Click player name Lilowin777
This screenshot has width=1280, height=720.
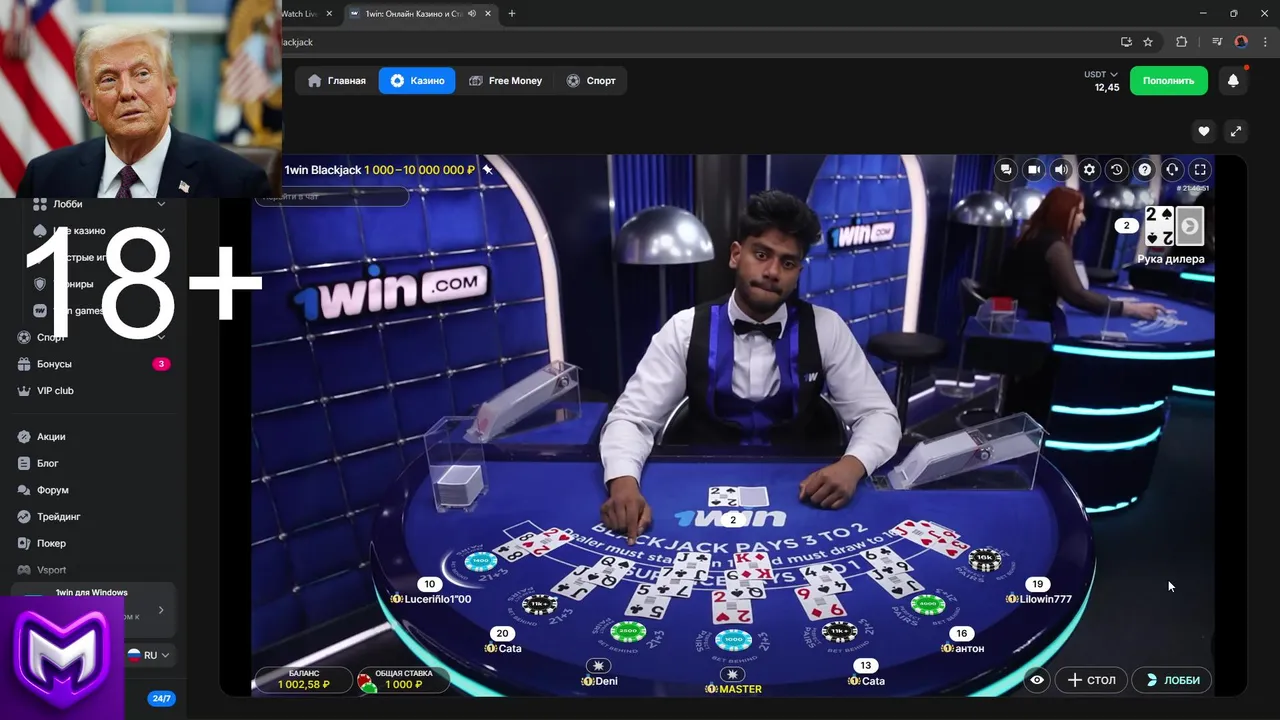click(x=1045, y=599)
